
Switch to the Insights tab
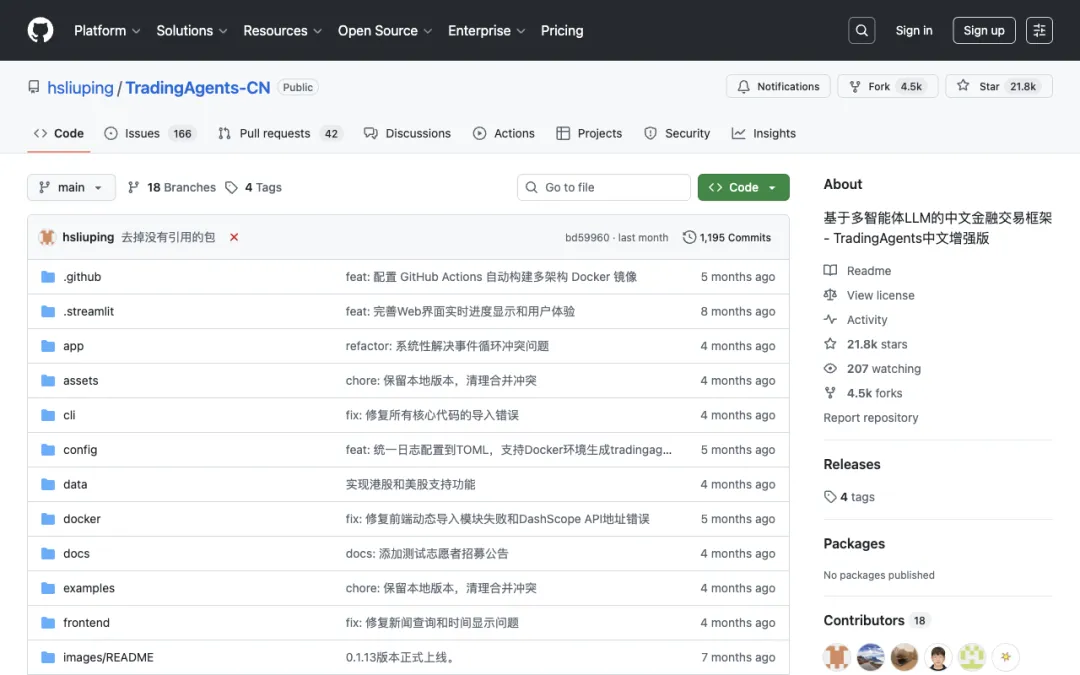tap(763, 134)
